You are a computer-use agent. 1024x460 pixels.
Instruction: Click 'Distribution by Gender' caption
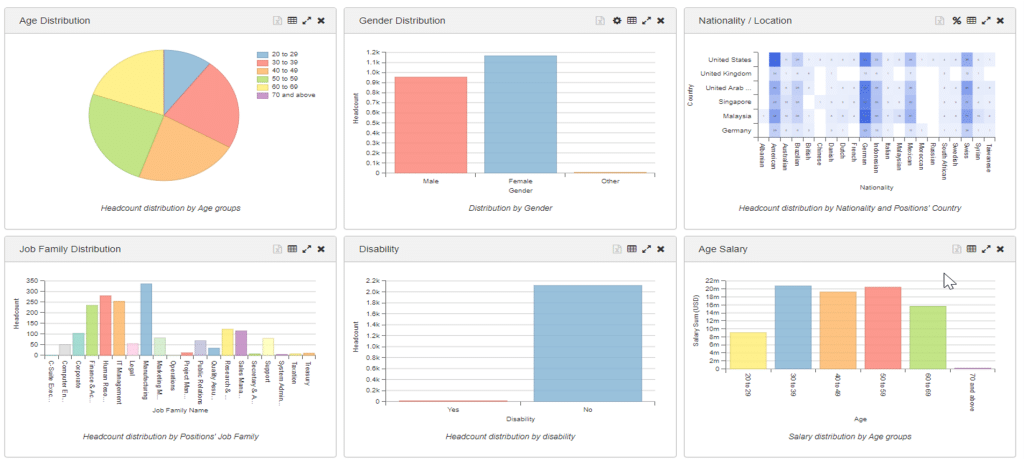tap(510, 208)
